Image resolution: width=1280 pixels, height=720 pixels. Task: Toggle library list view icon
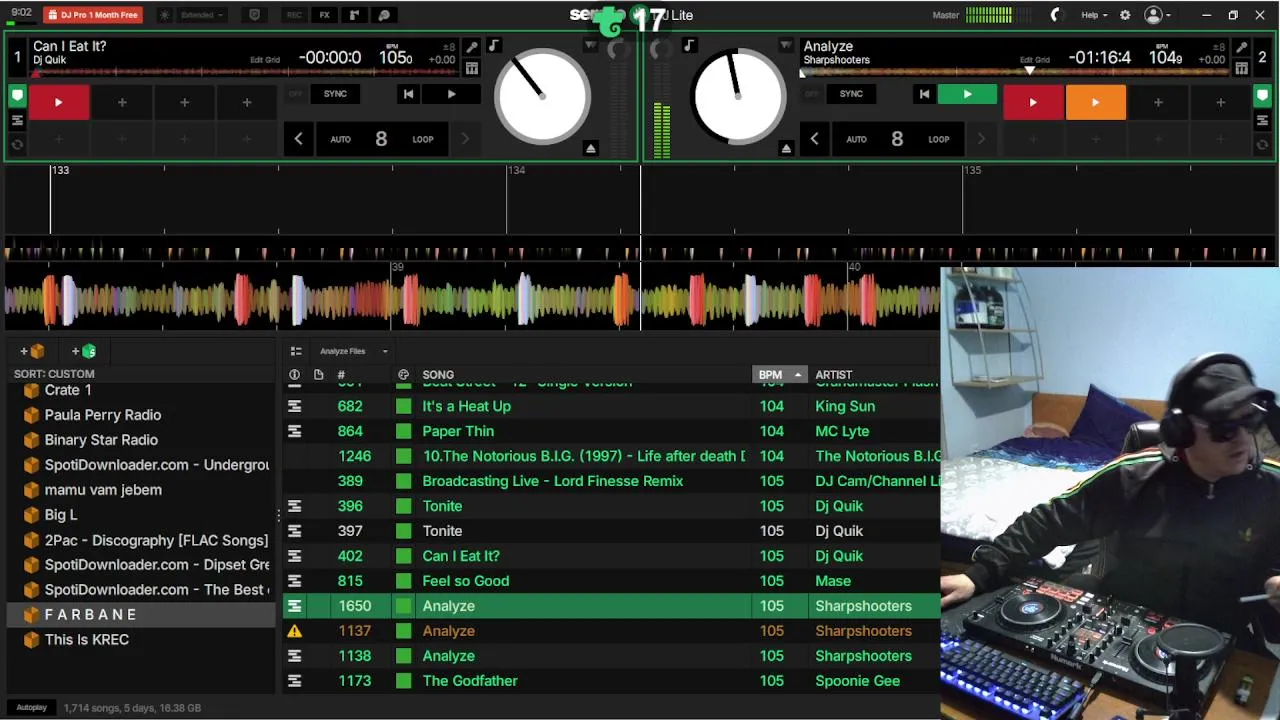tap(296, 351)
